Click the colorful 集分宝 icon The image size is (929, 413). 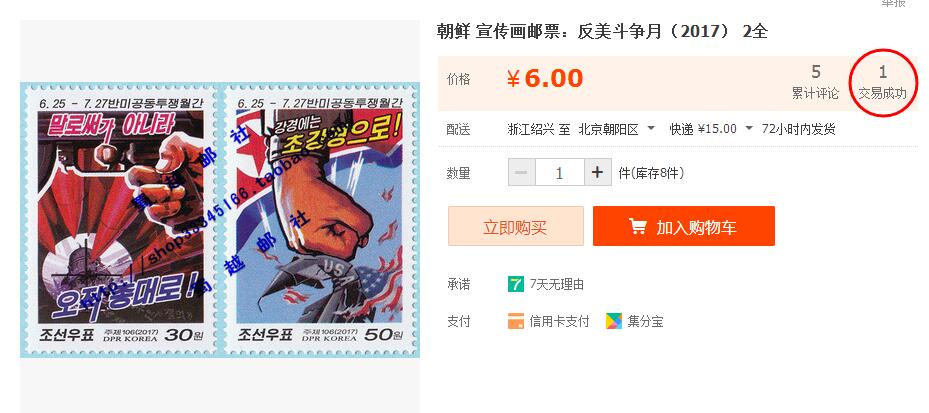click(x=614, y=321)
